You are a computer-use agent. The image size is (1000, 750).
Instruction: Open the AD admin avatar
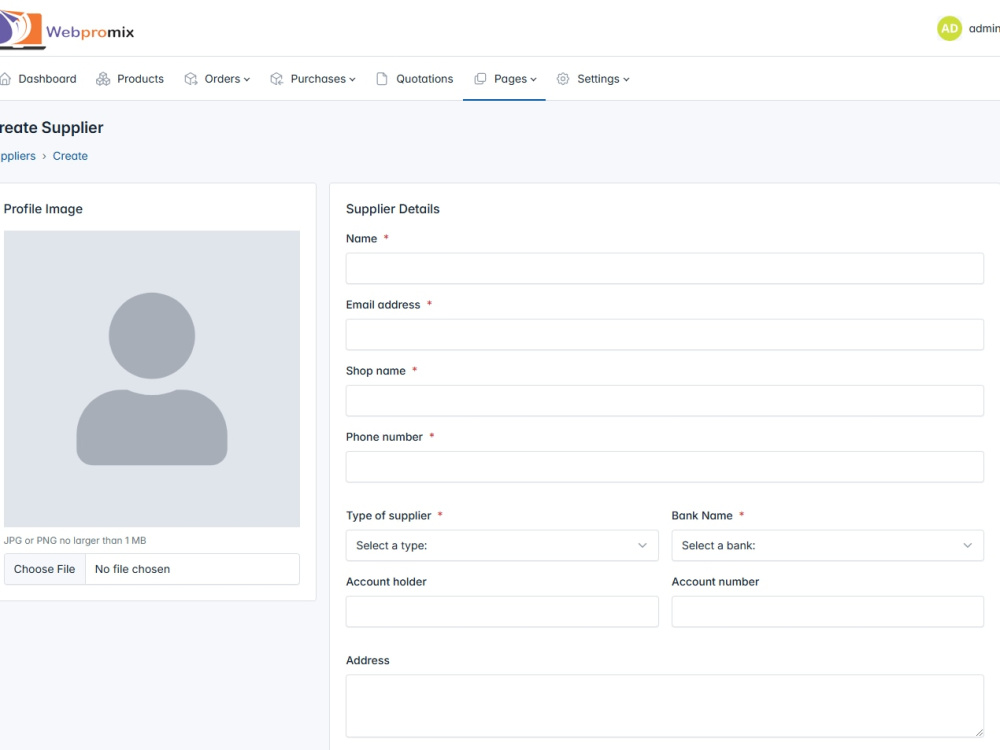tap(949, 29)
